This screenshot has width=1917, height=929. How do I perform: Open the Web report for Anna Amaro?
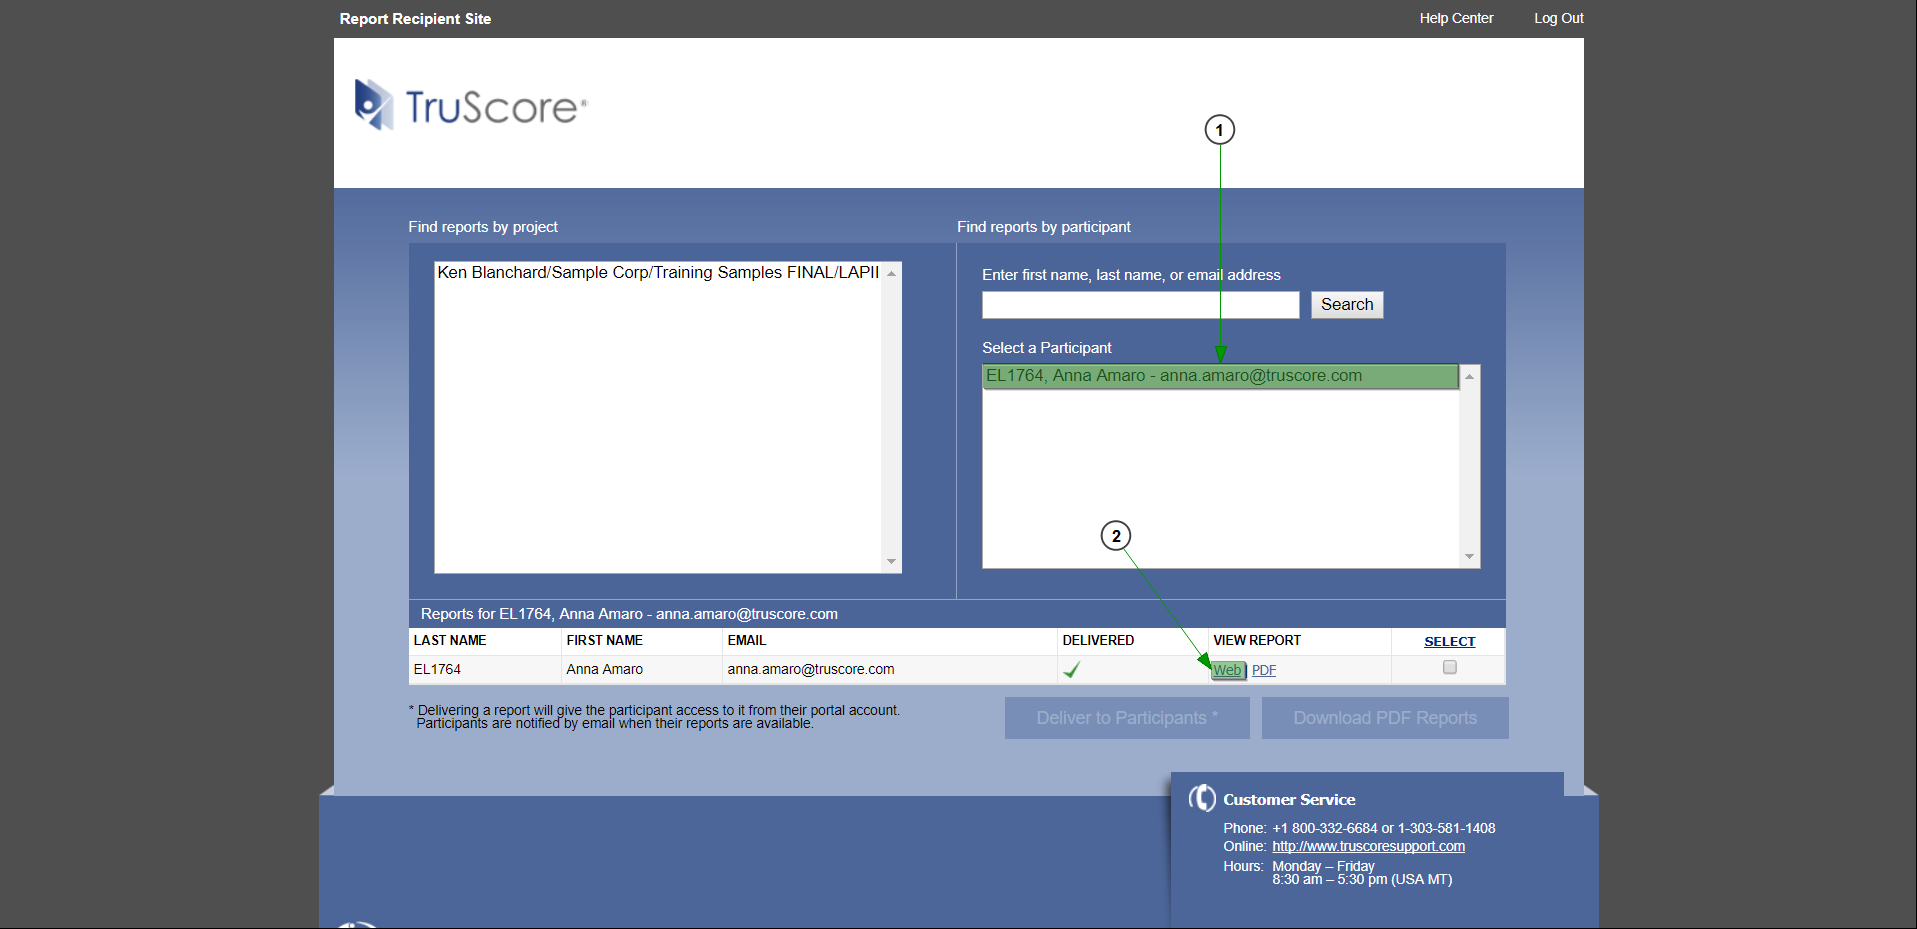[1227, 670]
